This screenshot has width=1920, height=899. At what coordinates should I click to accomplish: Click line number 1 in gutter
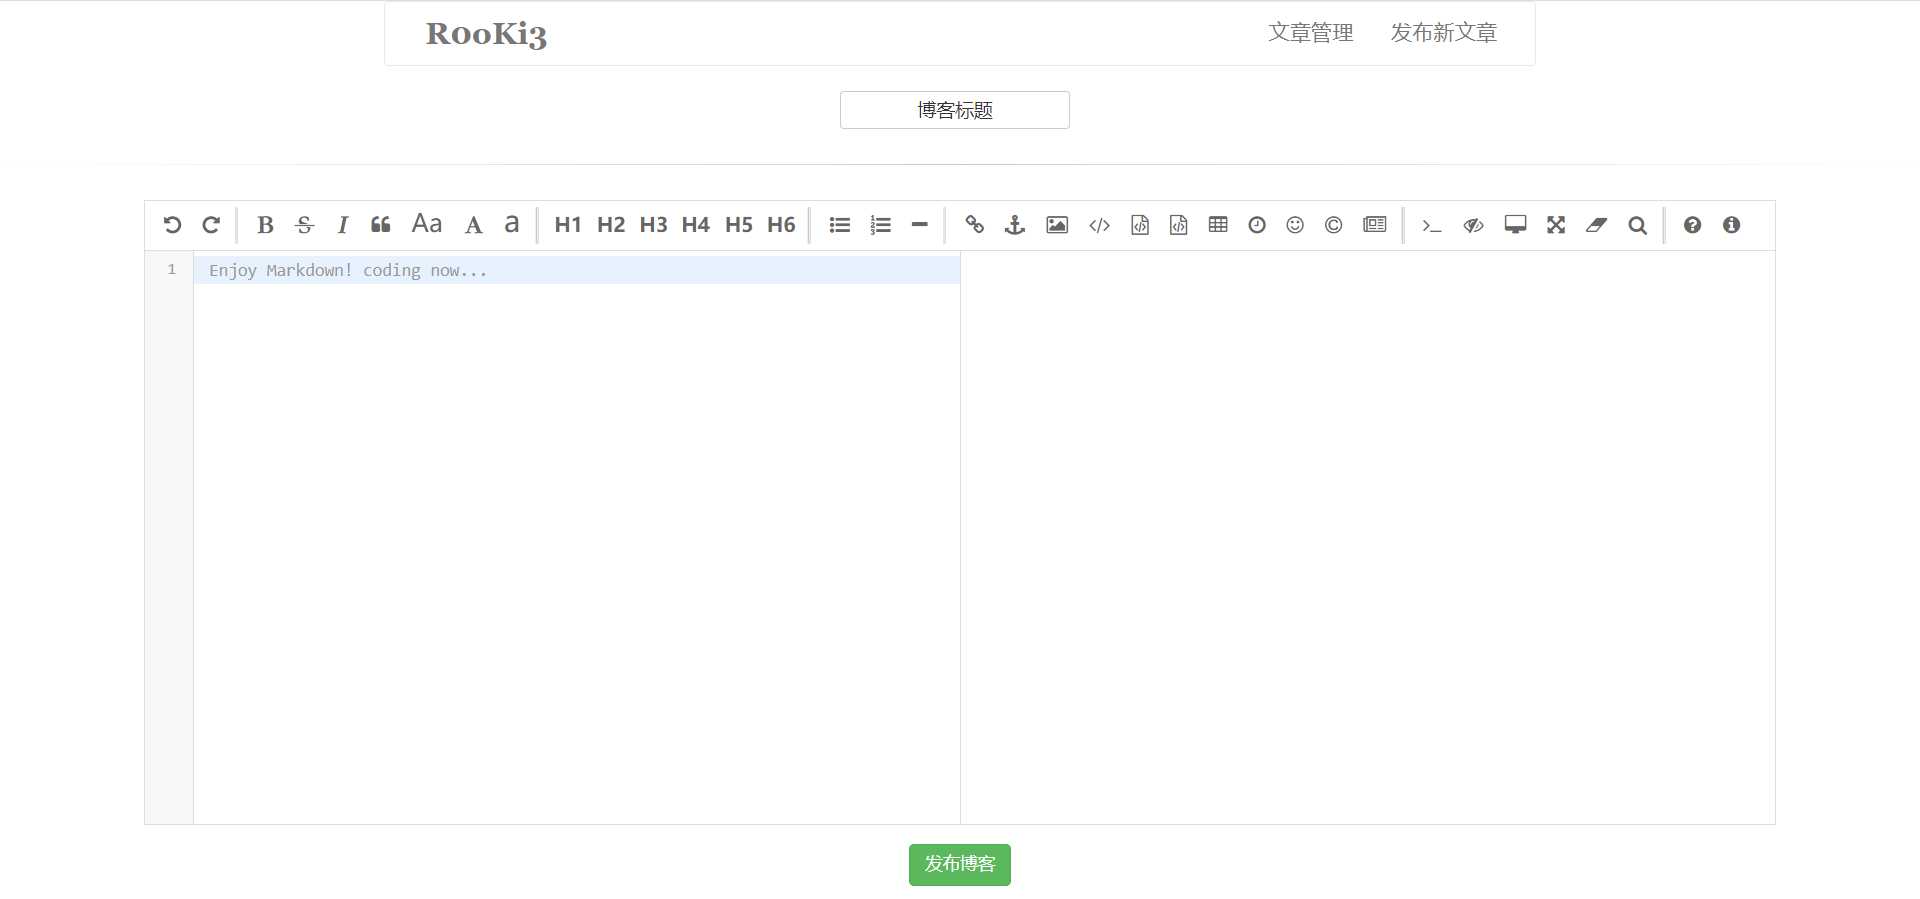tap(172, 269)
